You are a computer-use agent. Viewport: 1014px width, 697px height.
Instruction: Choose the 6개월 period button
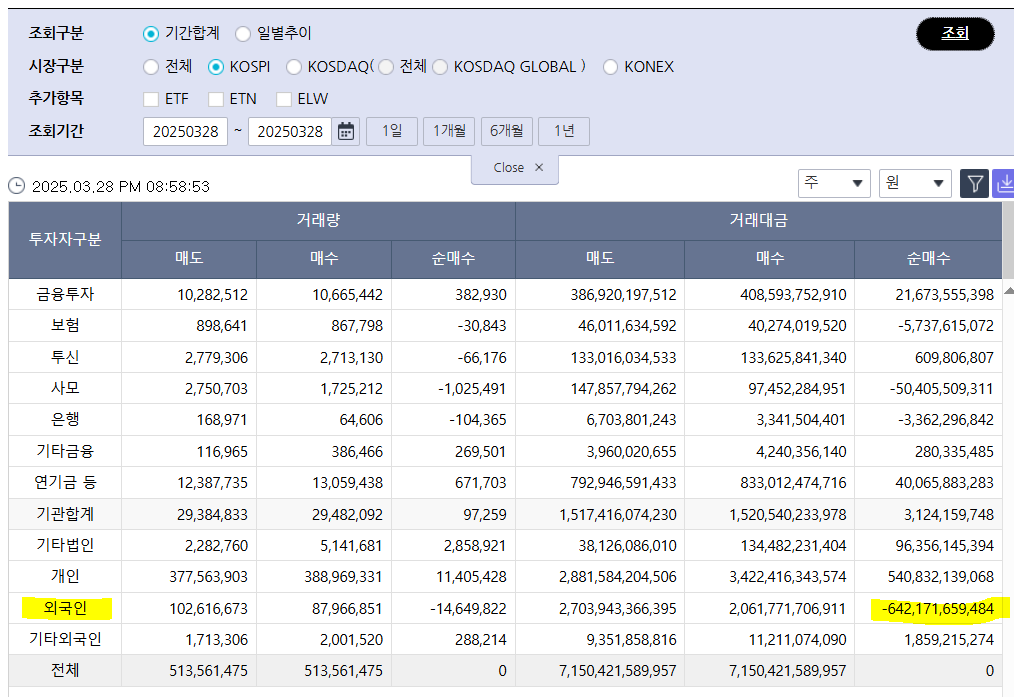click(x=506, y=131)
